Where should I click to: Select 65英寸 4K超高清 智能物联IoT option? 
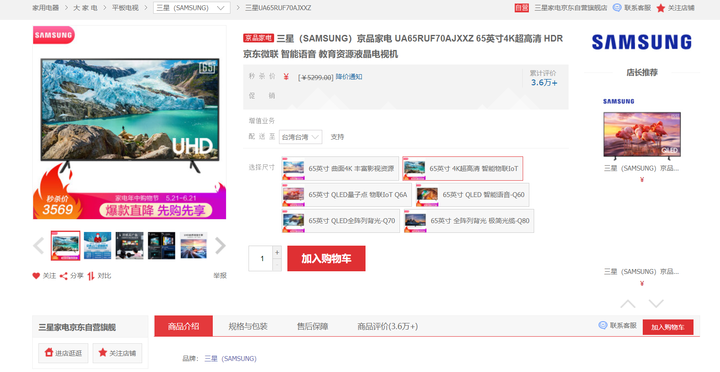tap(462, 169)
